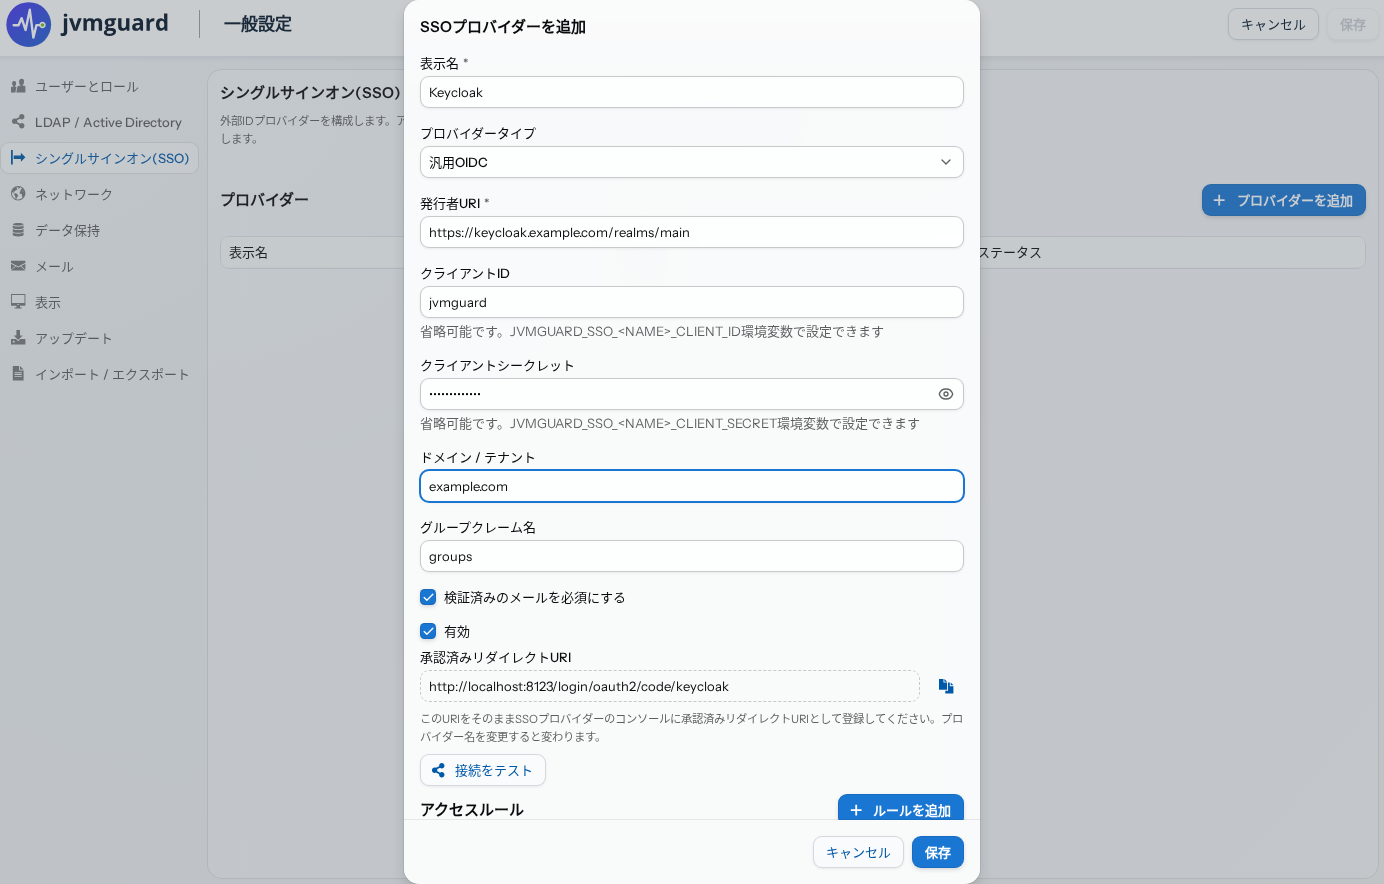Click the share icon beside LDAP
Screen dimensions: 1384x884
point(18,122)
